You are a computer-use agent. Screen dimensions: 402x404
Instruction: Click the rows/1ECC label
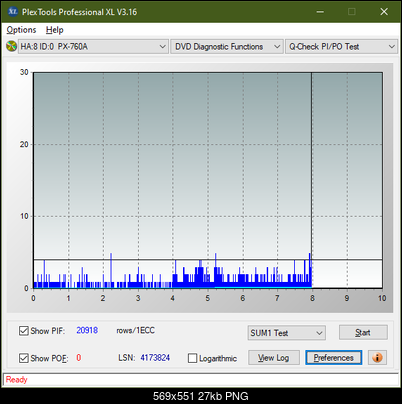(x=135, y=330)
